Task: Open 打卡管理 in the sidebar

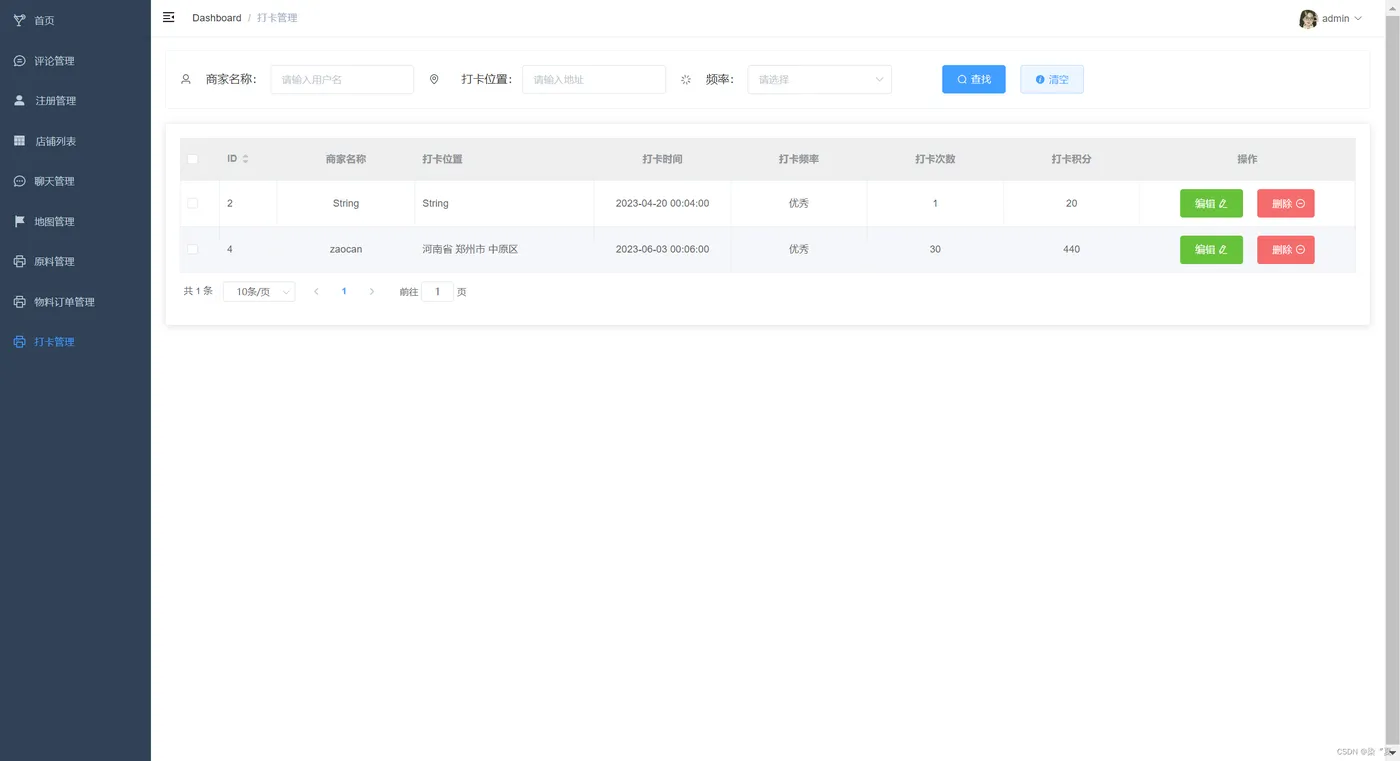Action: point(75,342)
